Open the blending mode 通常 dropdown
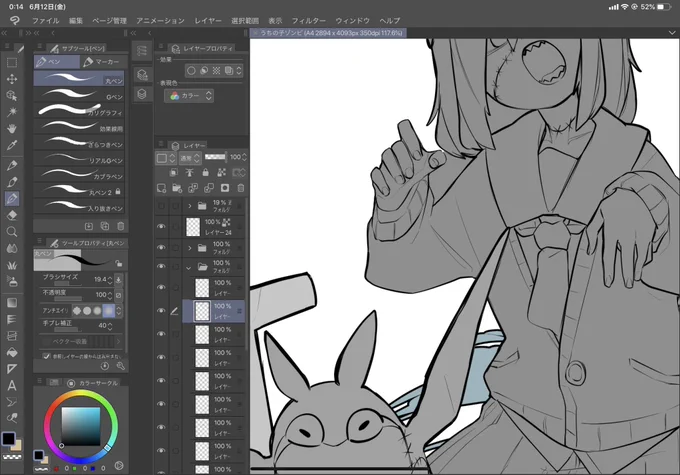The width and height of the screenshot is (680, 475). (190, 157)
